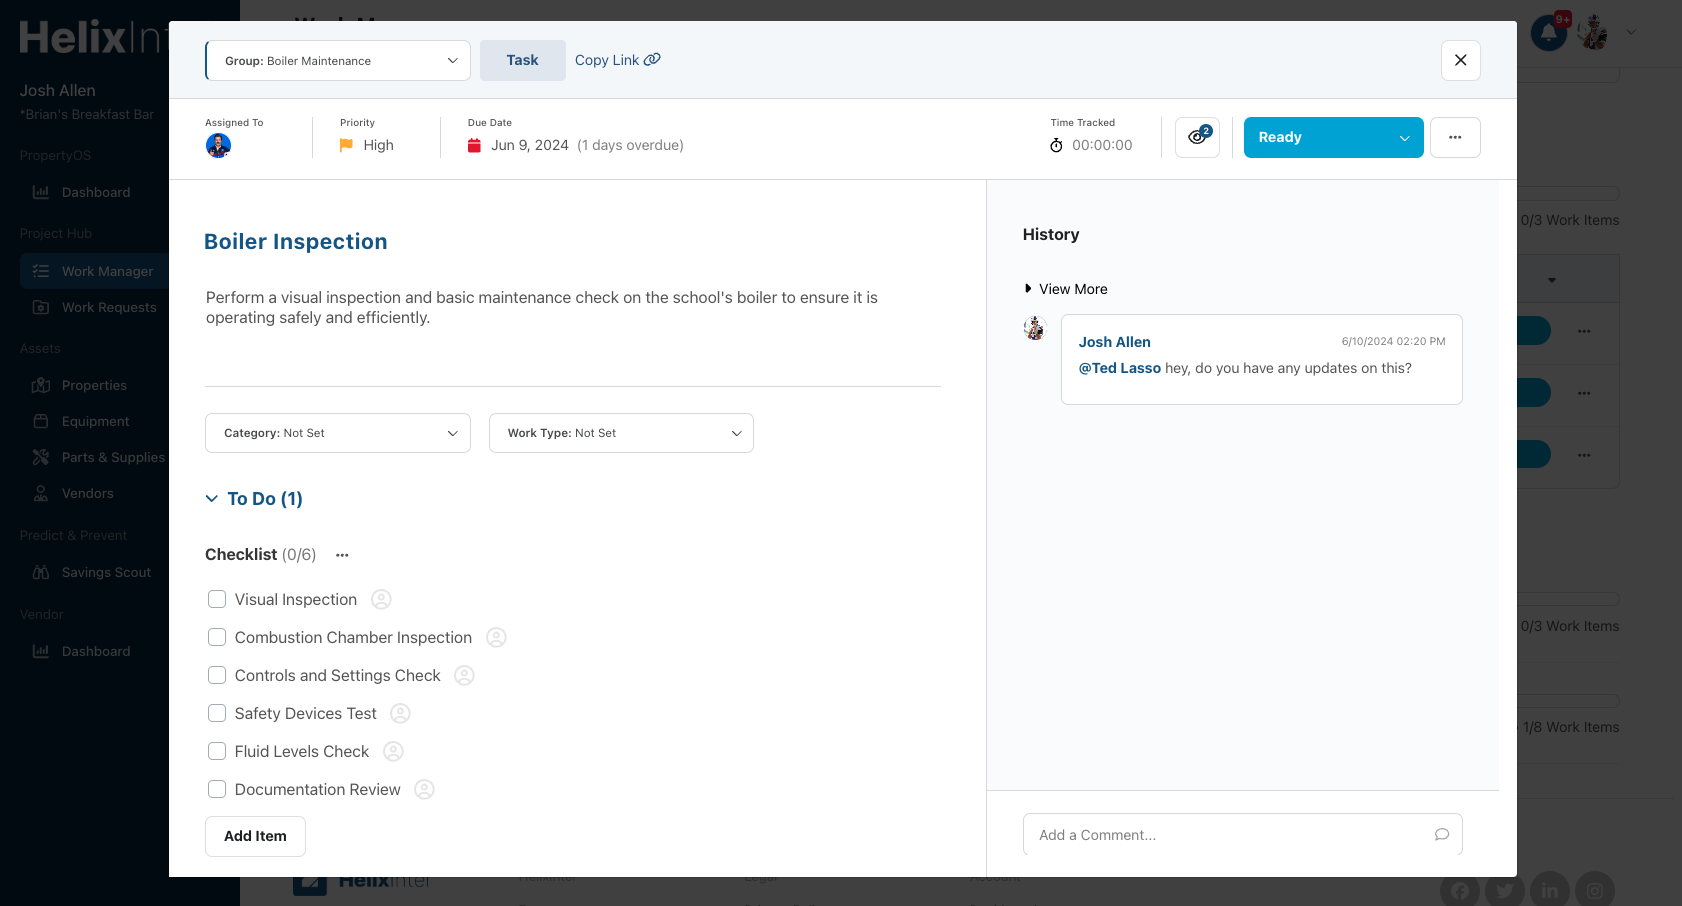The image size is (1682, 906).
Task: Change the Ready status dropdown
Action: [1333, 137]
